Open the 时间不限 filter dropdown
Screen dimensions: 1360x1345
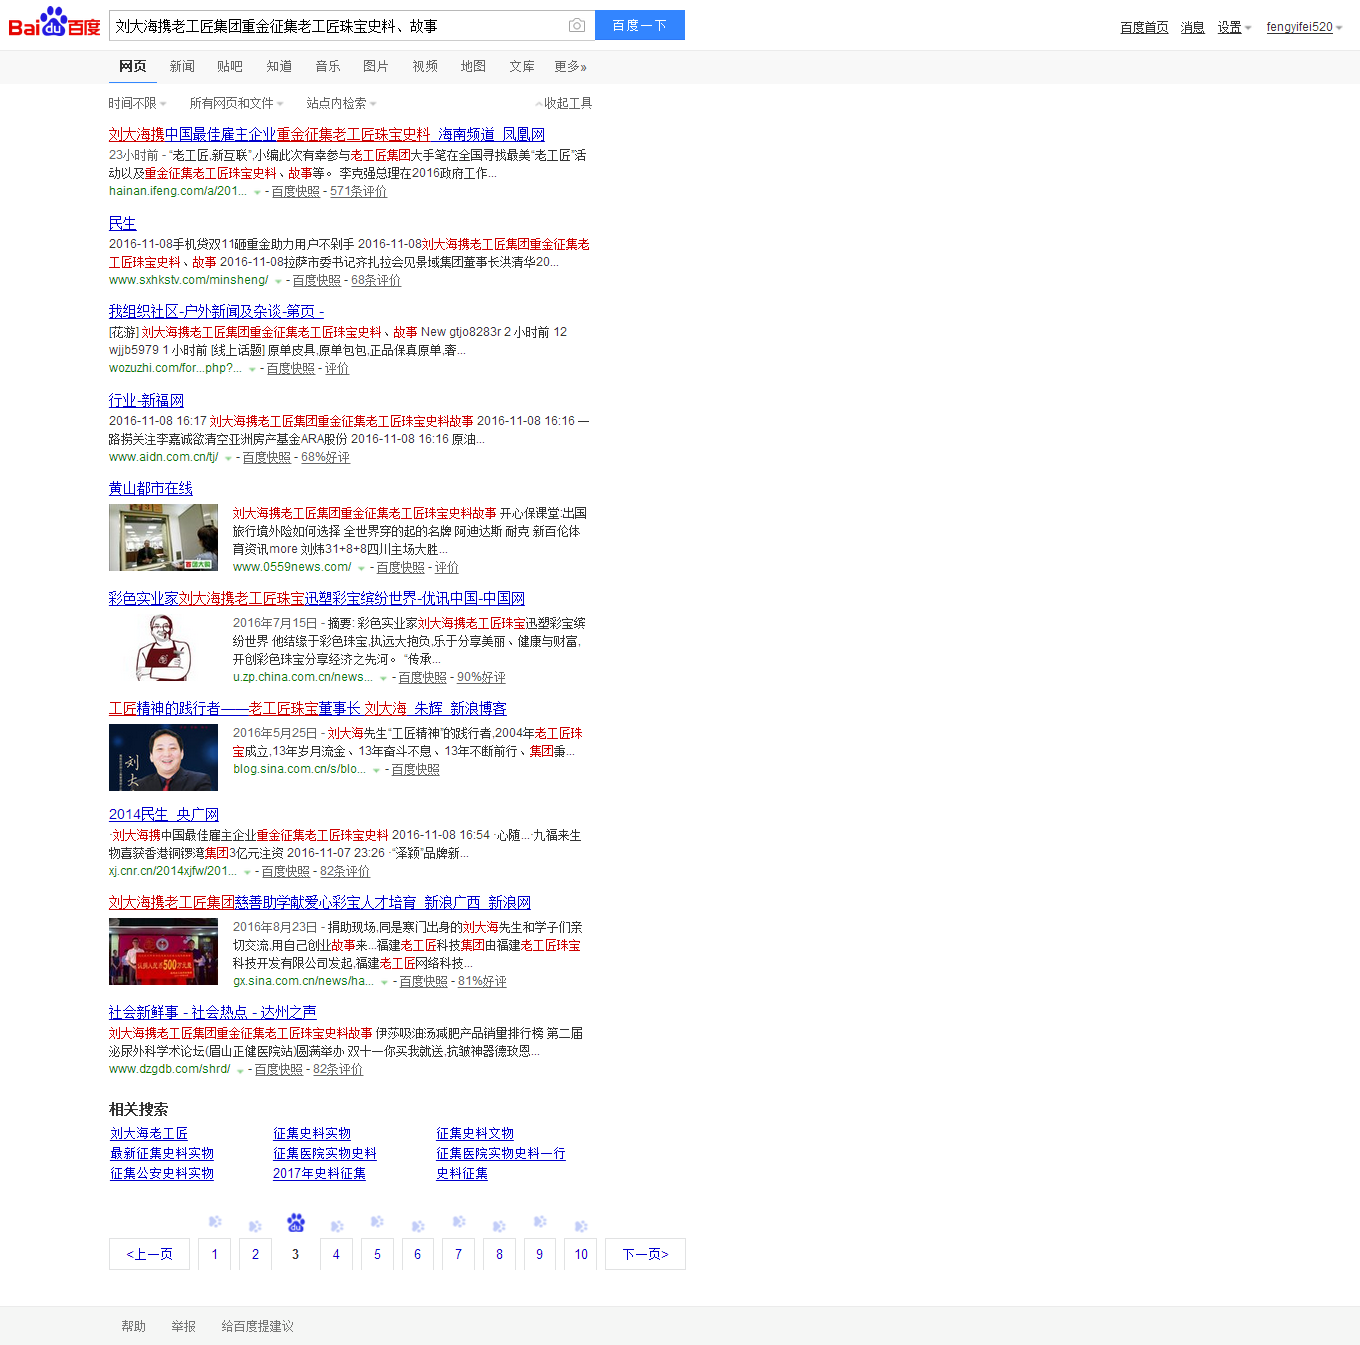tap(137, 103)
